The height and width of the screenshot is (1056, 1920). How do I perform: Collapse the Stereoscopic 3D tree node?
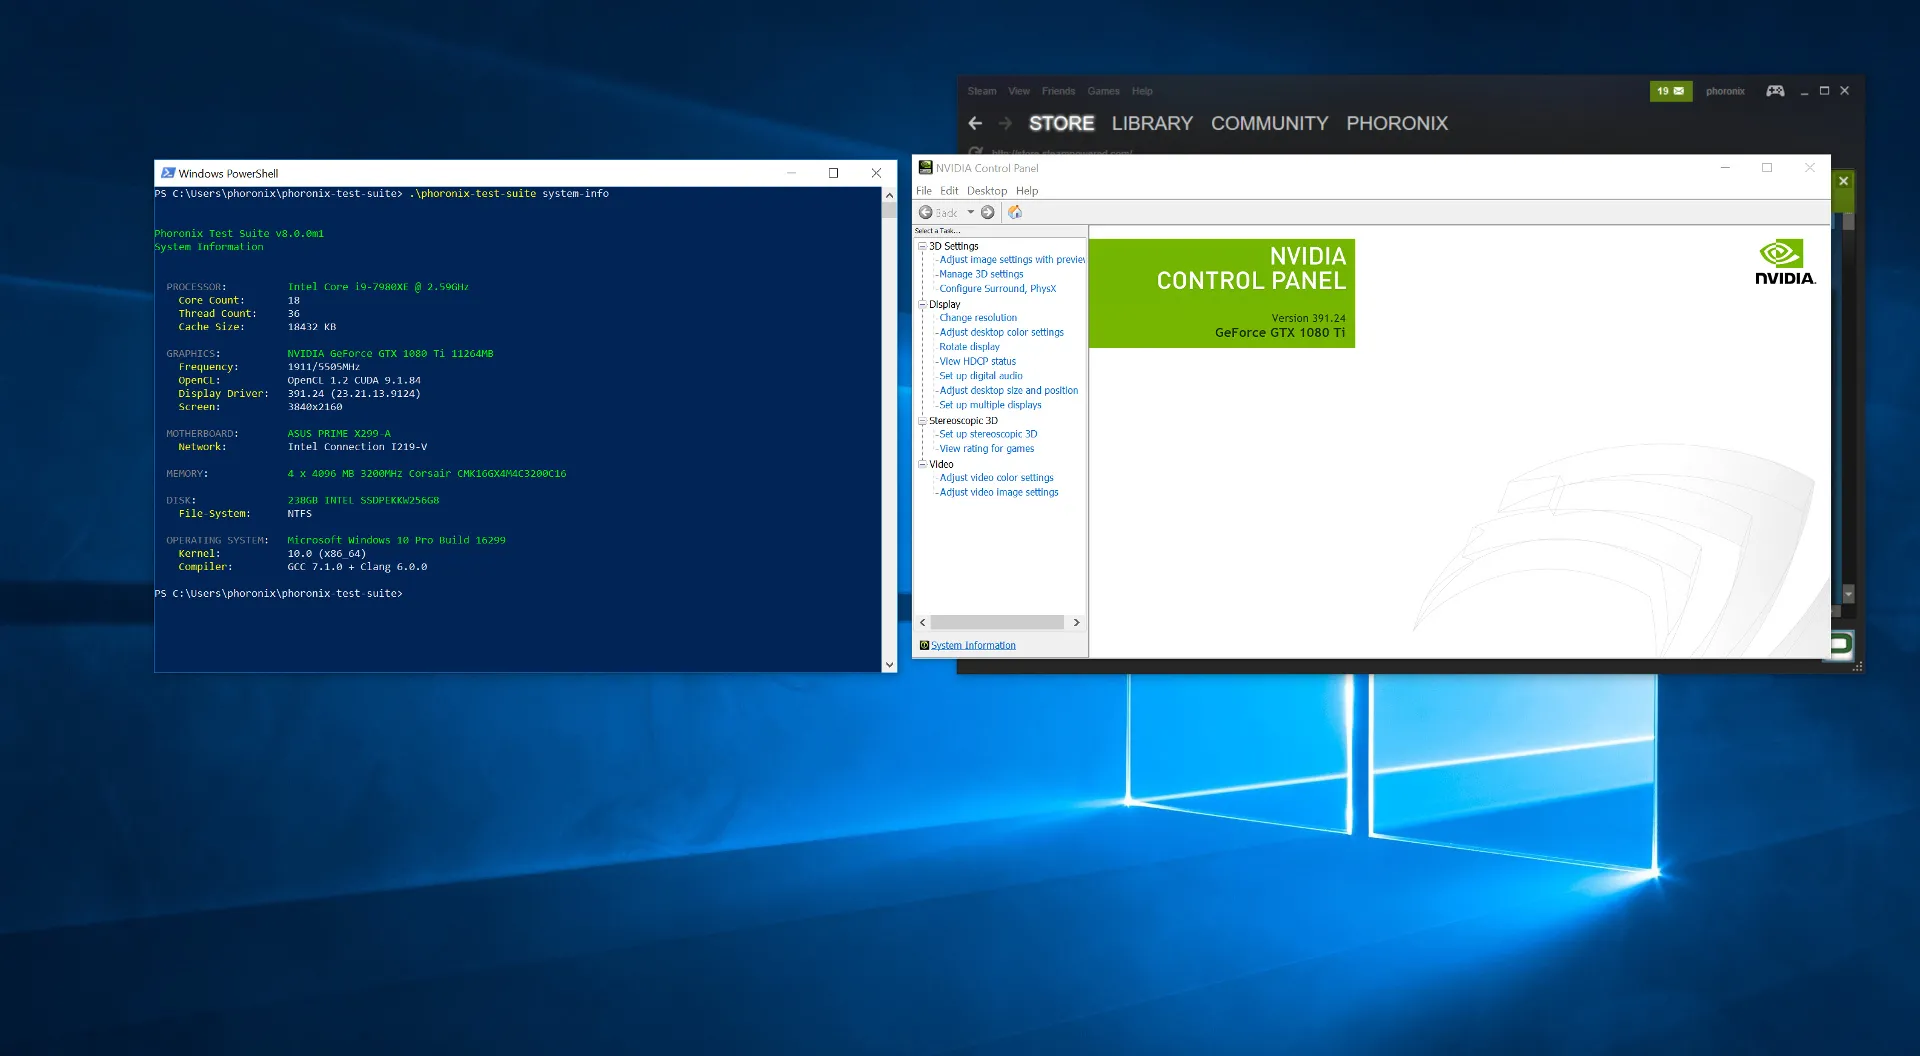[922, 421]
